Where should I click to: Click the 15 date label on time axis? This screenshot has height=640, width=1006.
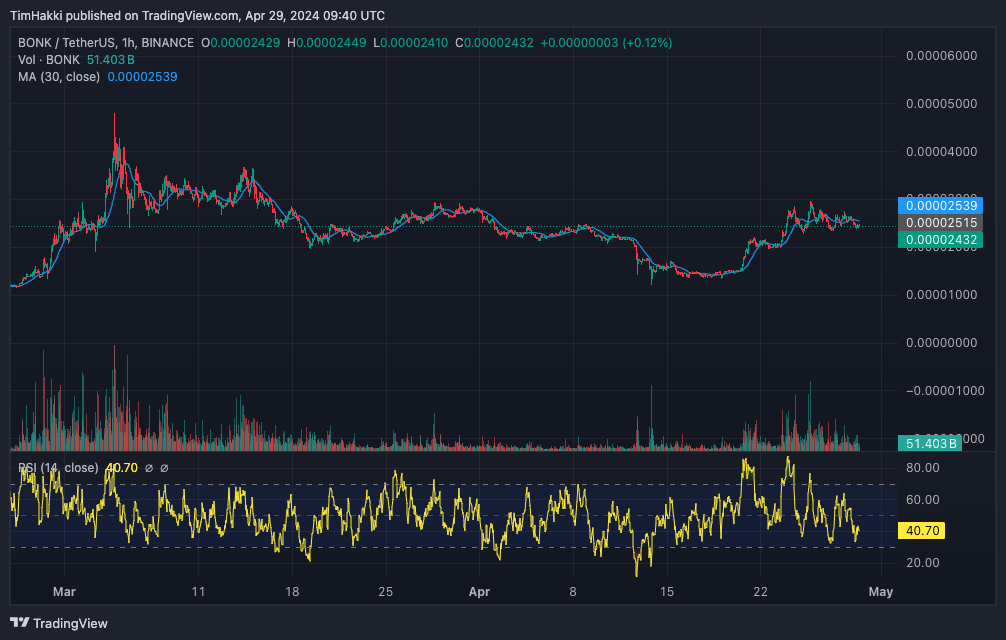[667, 592]
